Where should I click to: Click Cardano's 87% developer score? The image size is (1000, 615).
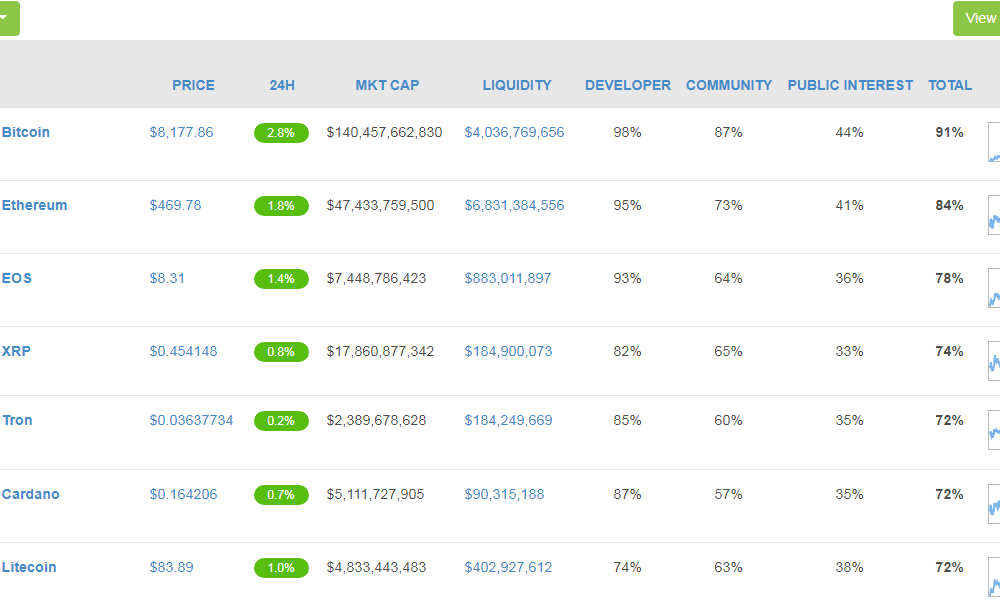coord(628,494)
